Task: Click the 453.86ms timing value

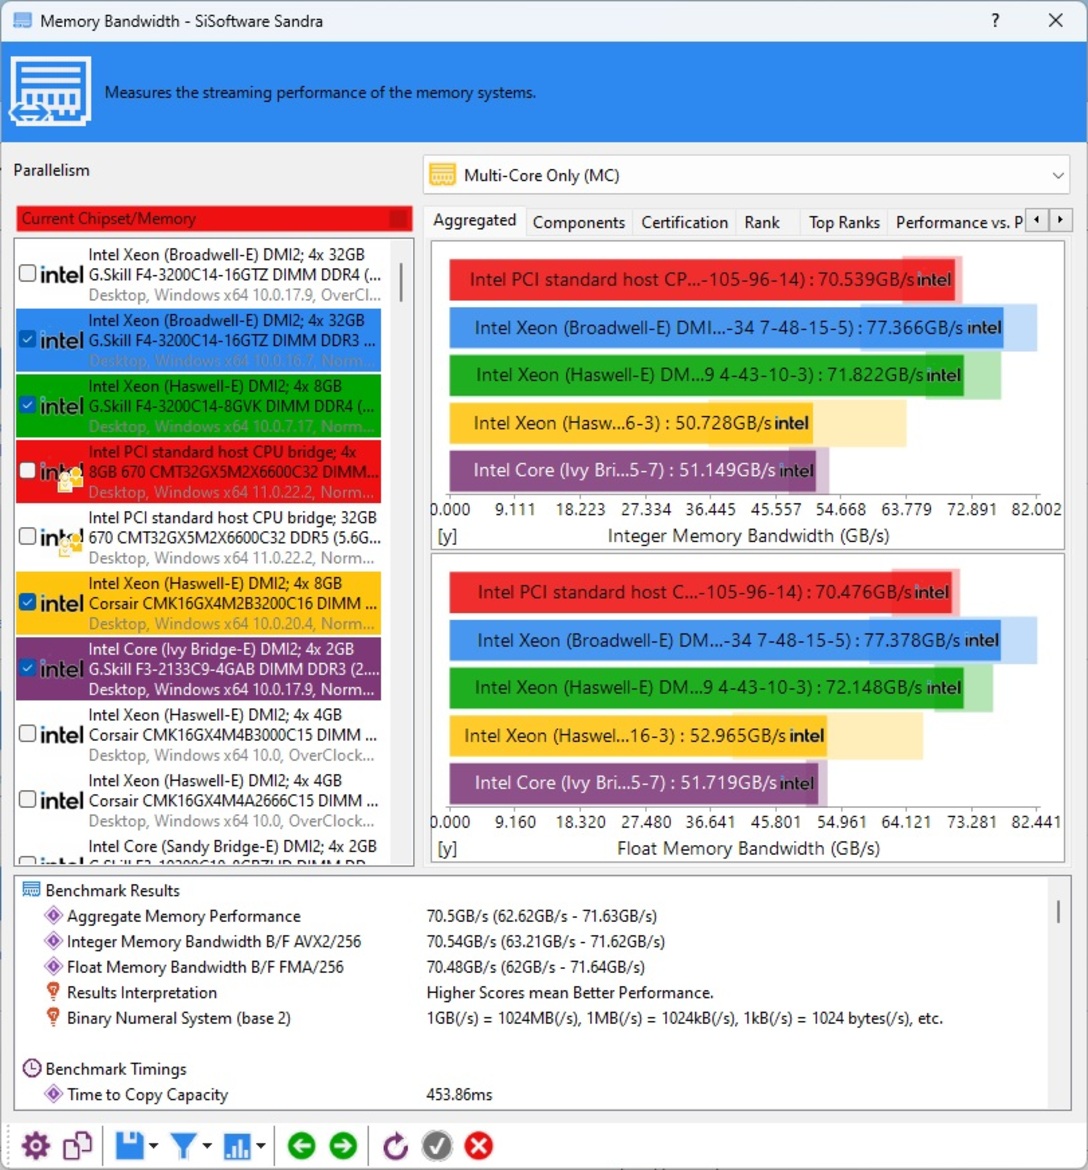Action: (459, 1094)
